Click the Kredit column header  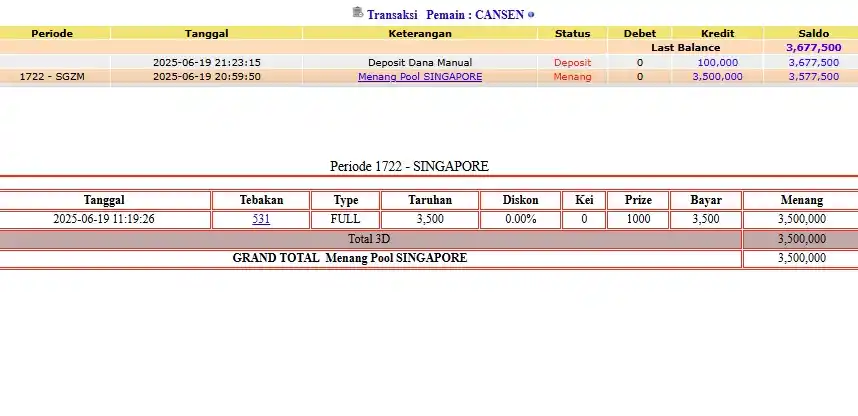(x=717, y=33)
